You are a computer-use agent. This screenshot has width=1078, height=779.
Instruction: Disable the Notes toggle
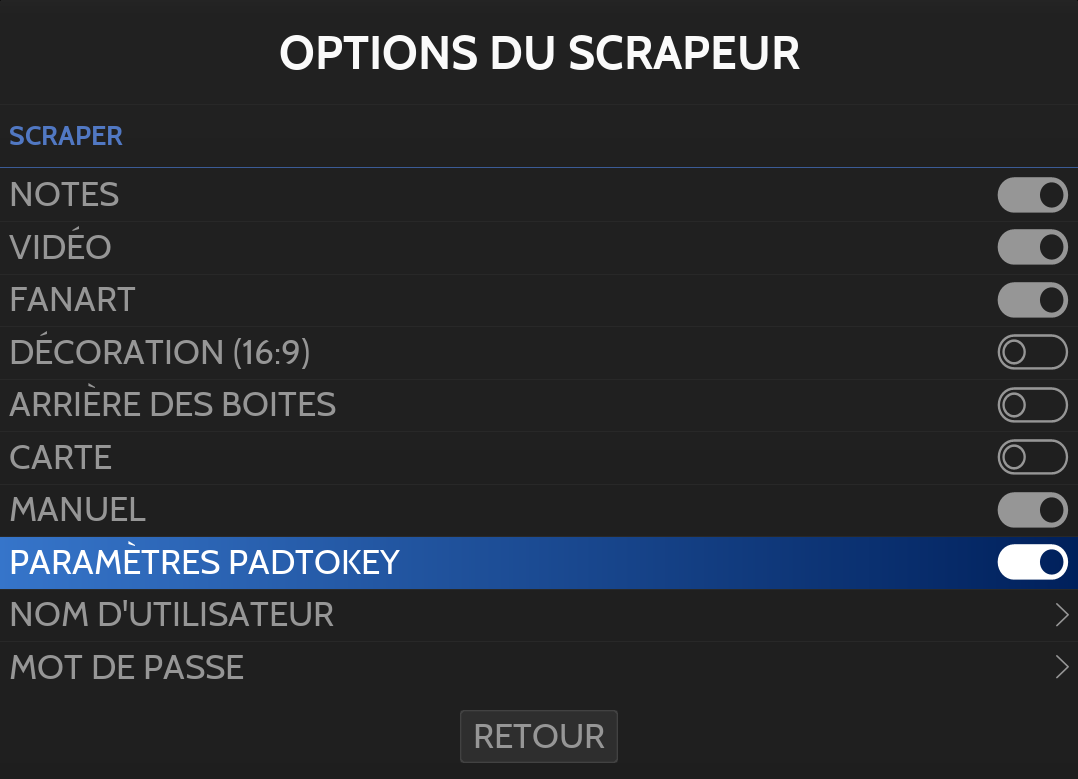click(1032, 195)
